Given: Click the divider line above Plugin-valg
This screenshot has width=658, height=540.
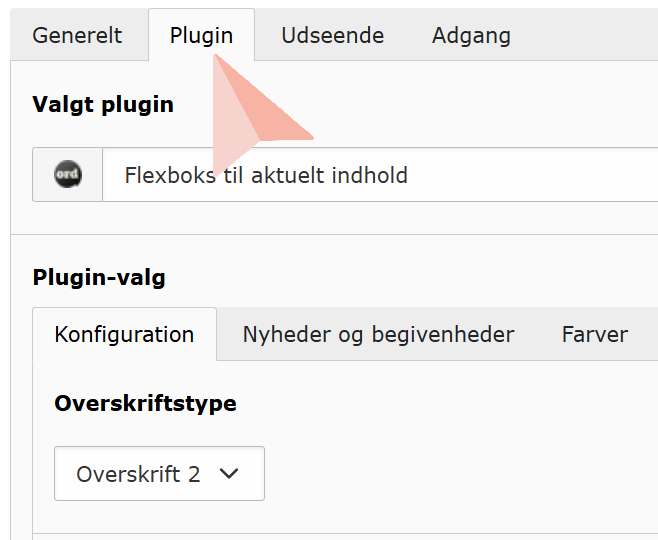Looking at the screenshot, I should [330, 234].
